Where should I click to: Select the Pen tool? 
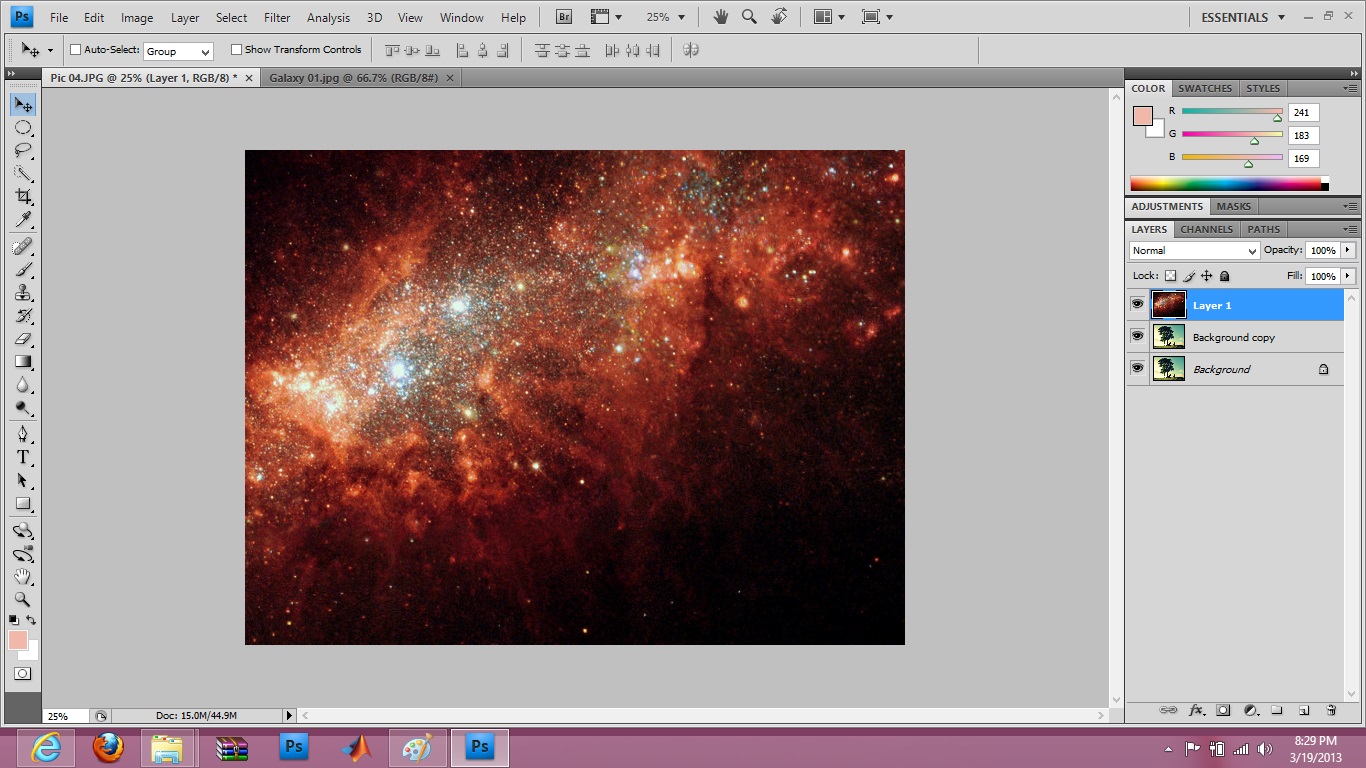23,435
